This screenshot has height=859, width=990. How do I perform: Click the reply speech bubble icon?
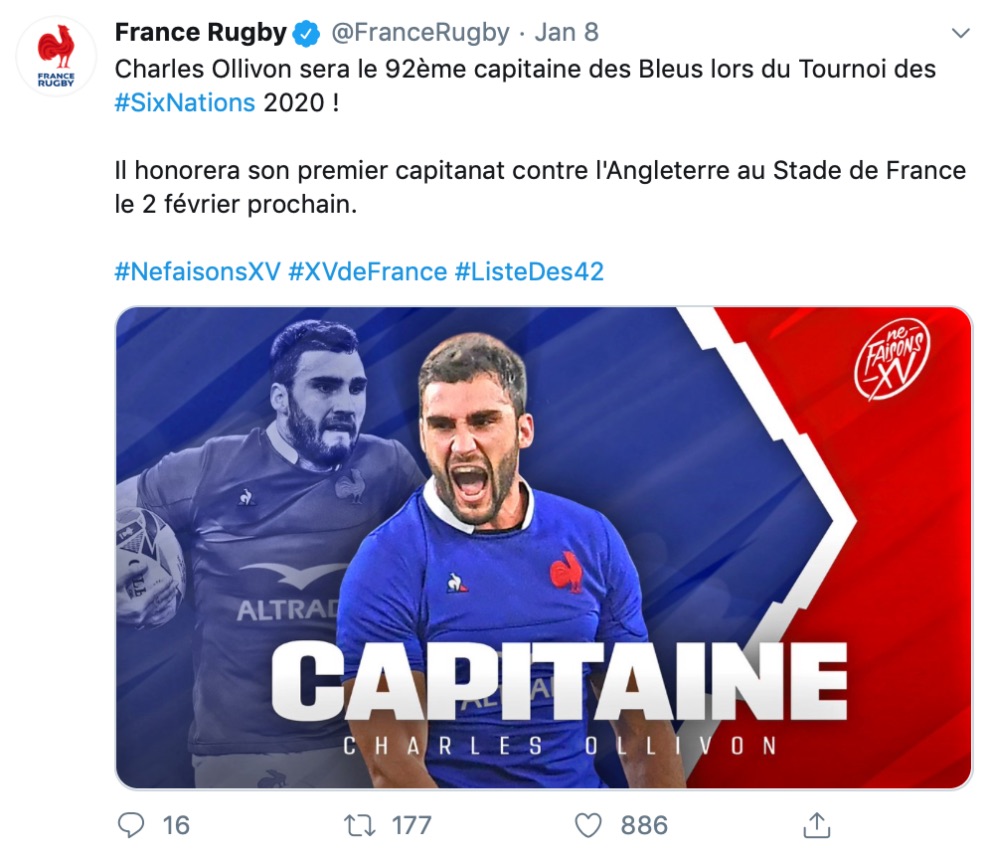131,825
